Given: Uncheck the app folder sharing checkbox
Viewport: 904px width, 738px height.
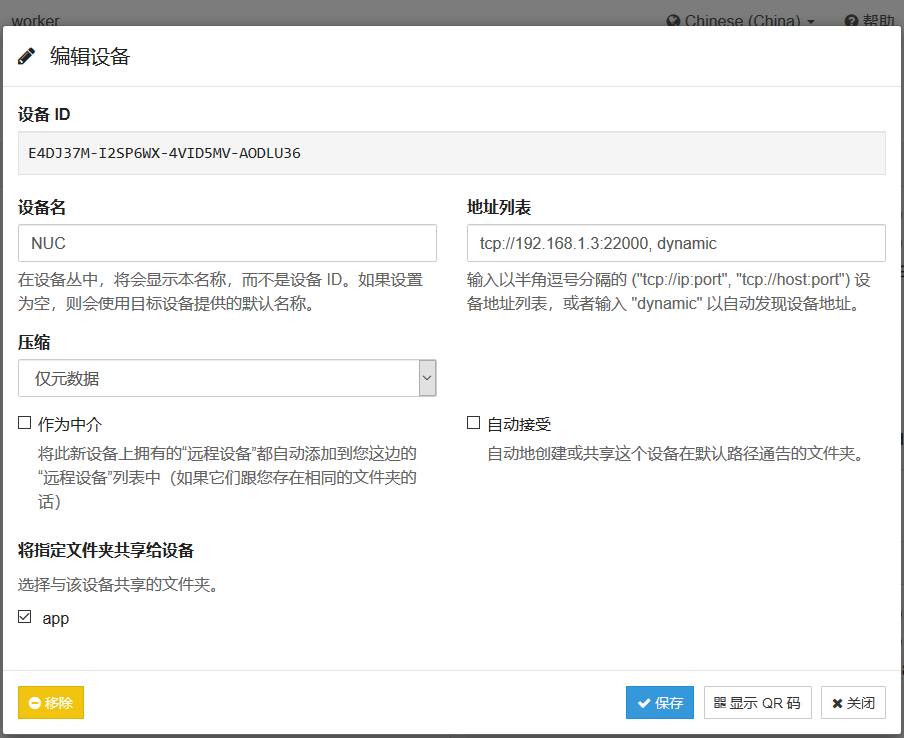Looking at the screenshot, I should point(25,617).
